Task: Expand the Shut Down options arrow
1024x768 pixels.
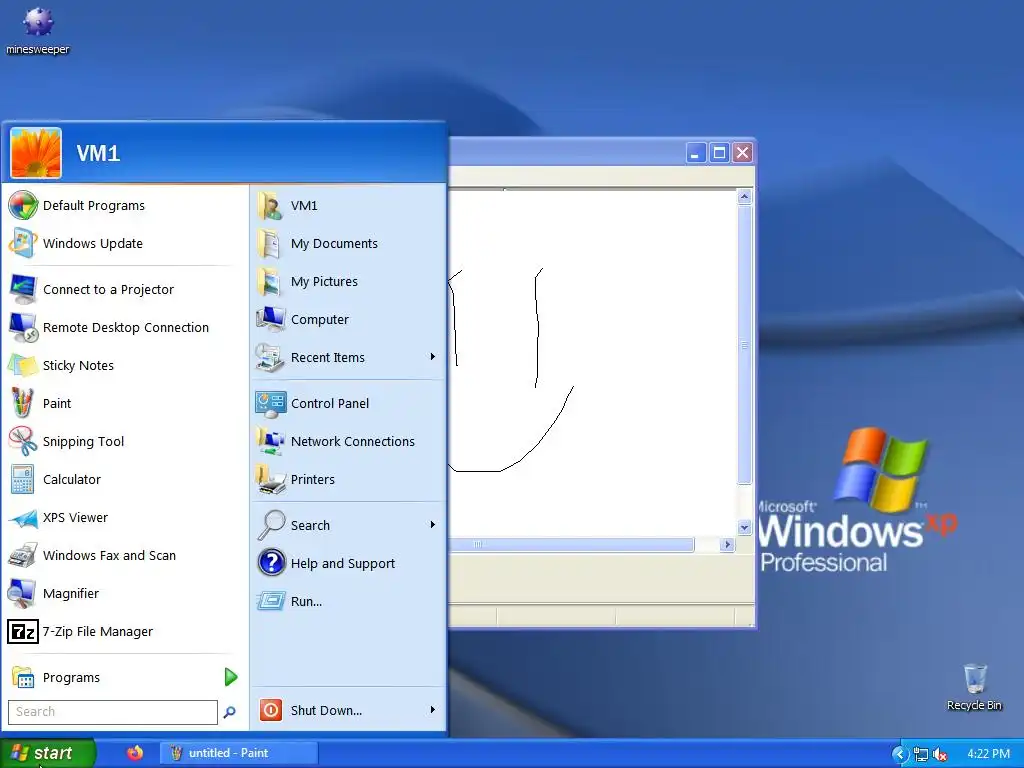Action: [x=432, y=710]
